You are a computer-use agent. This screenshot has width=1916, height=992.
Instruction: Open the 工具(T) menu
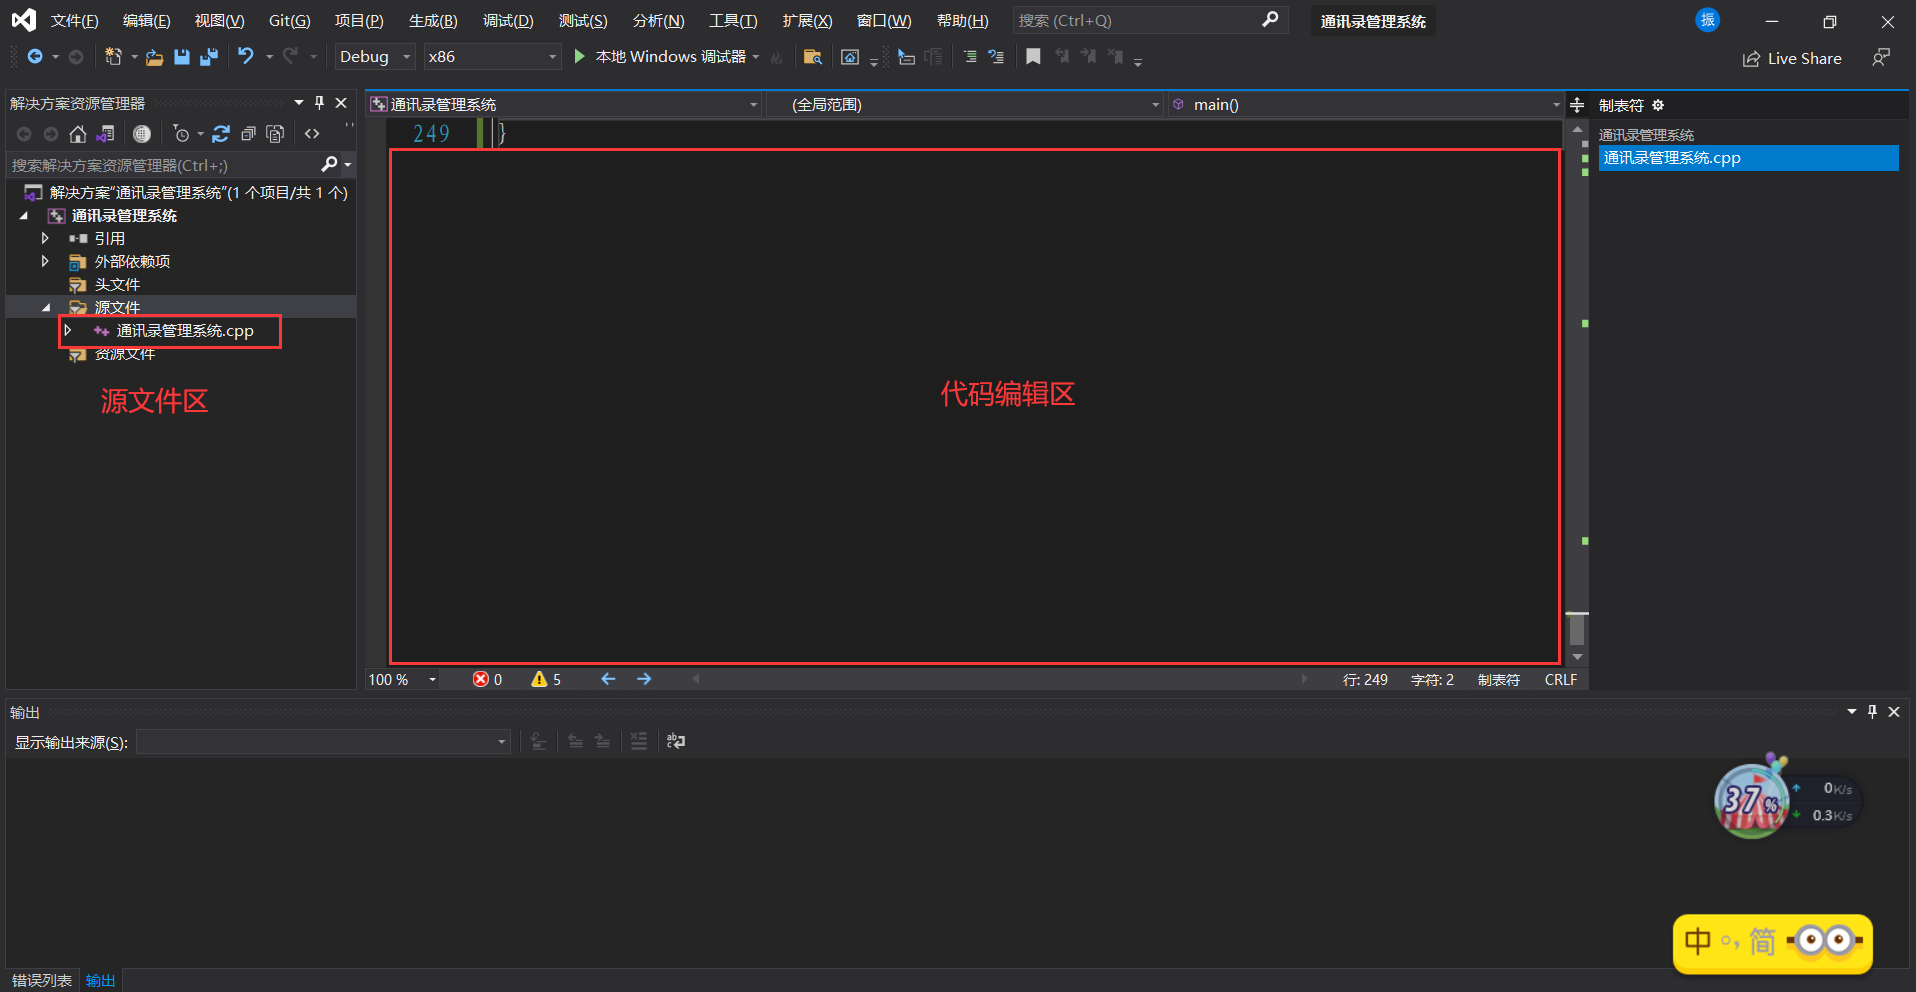tap(733, 21)
